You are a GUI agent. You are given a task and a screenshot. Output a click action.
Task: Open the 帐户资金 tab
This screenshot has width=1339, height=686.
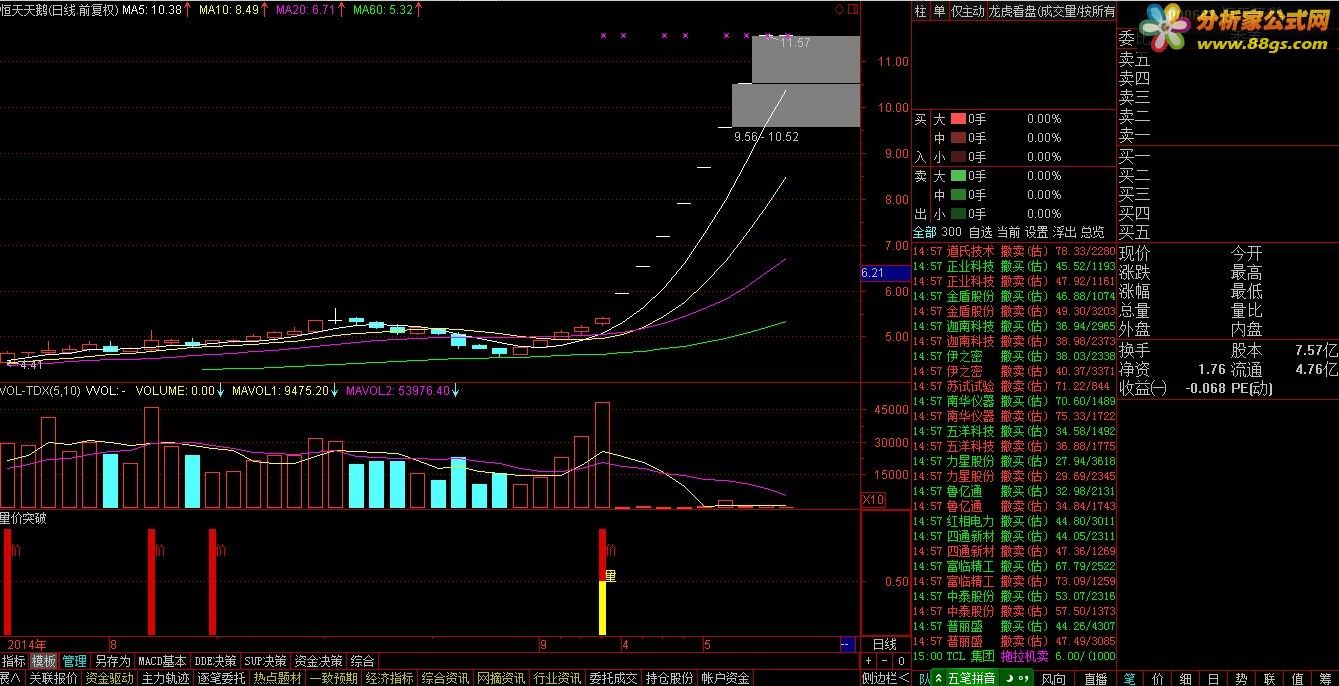click(725, 678)
